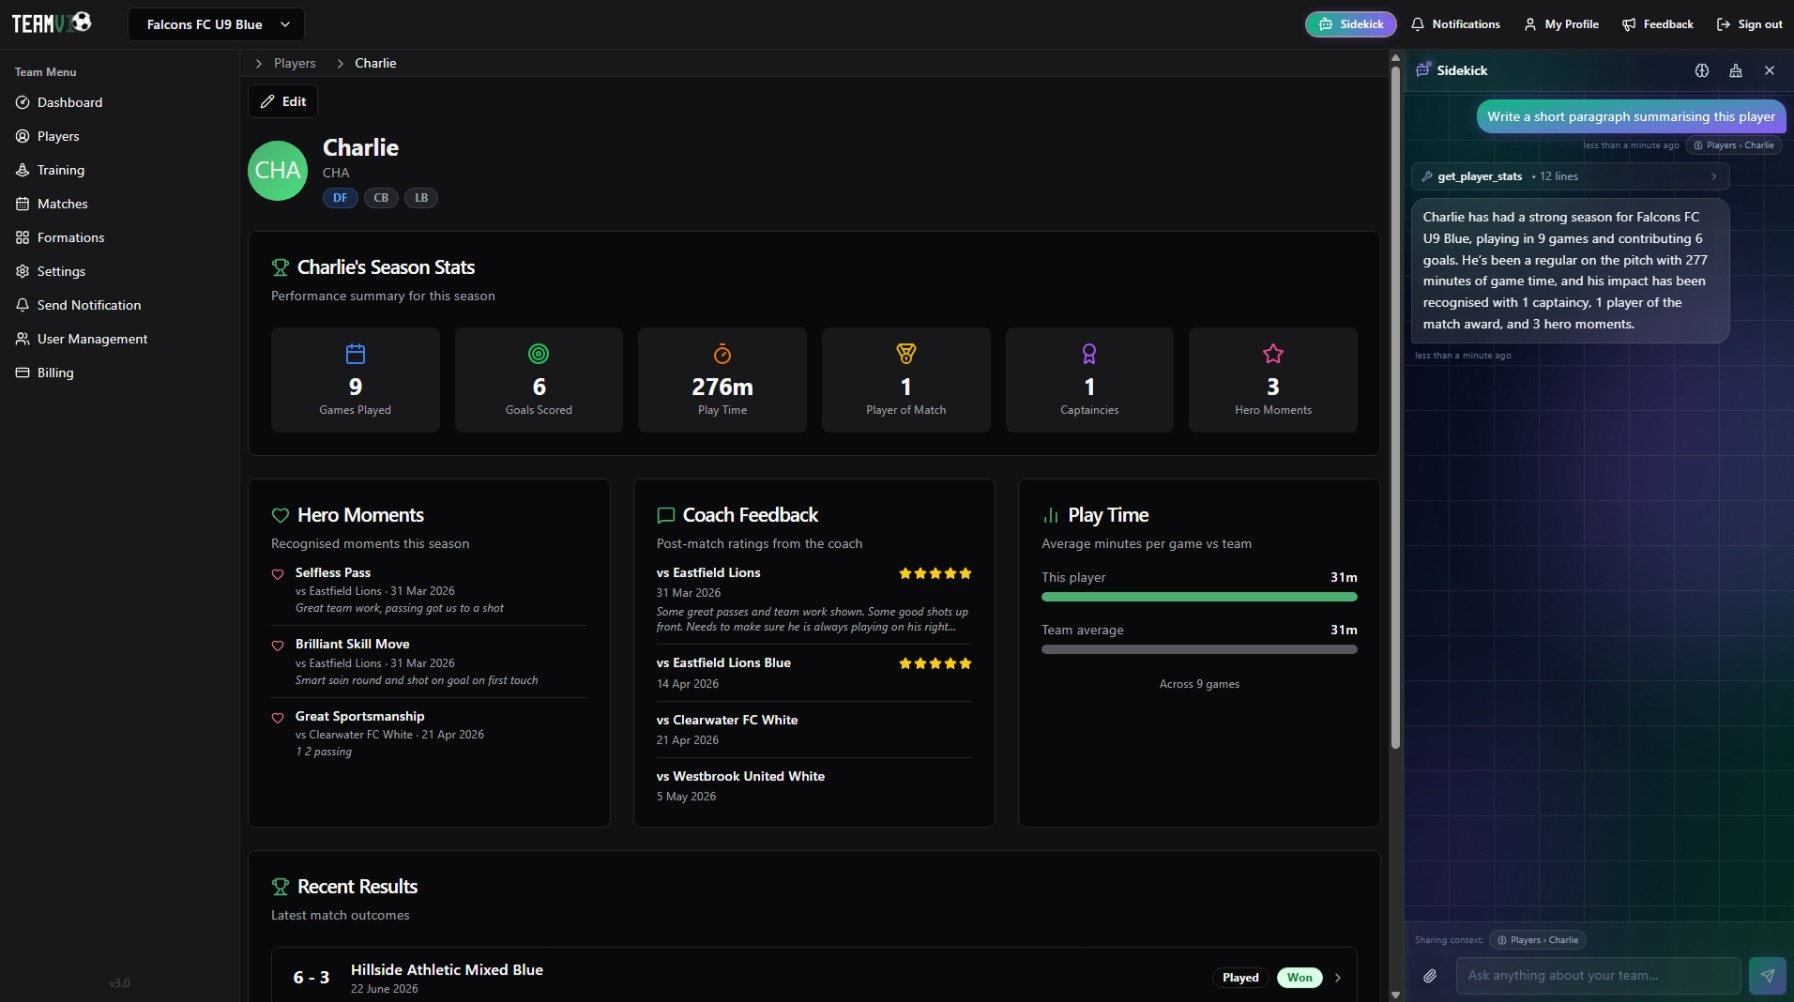
Task: Open the vs Eastfield Lions feedback entry
Action: pos(814,599)
